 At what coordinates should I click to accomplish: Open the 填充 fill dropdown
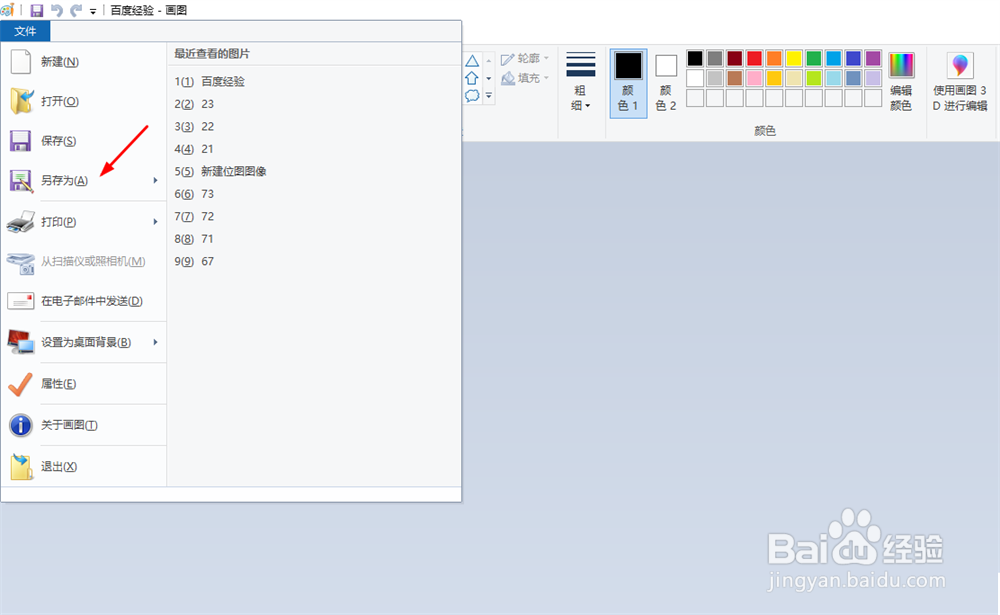pyautogui.click(x=525, y=78)
